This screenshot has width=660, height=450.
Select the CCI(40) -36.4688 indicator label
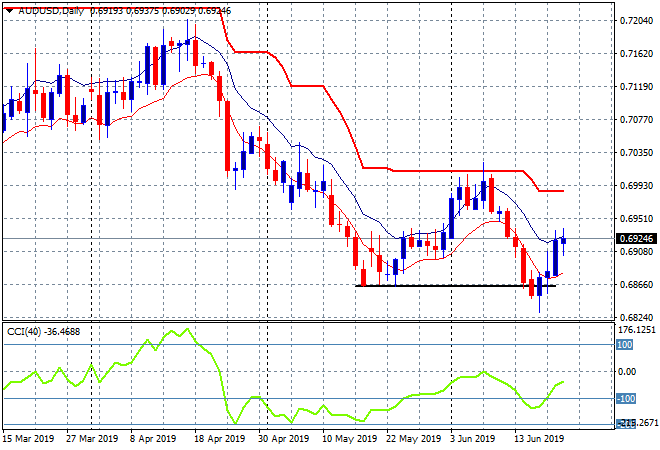[x=43, y=332]
